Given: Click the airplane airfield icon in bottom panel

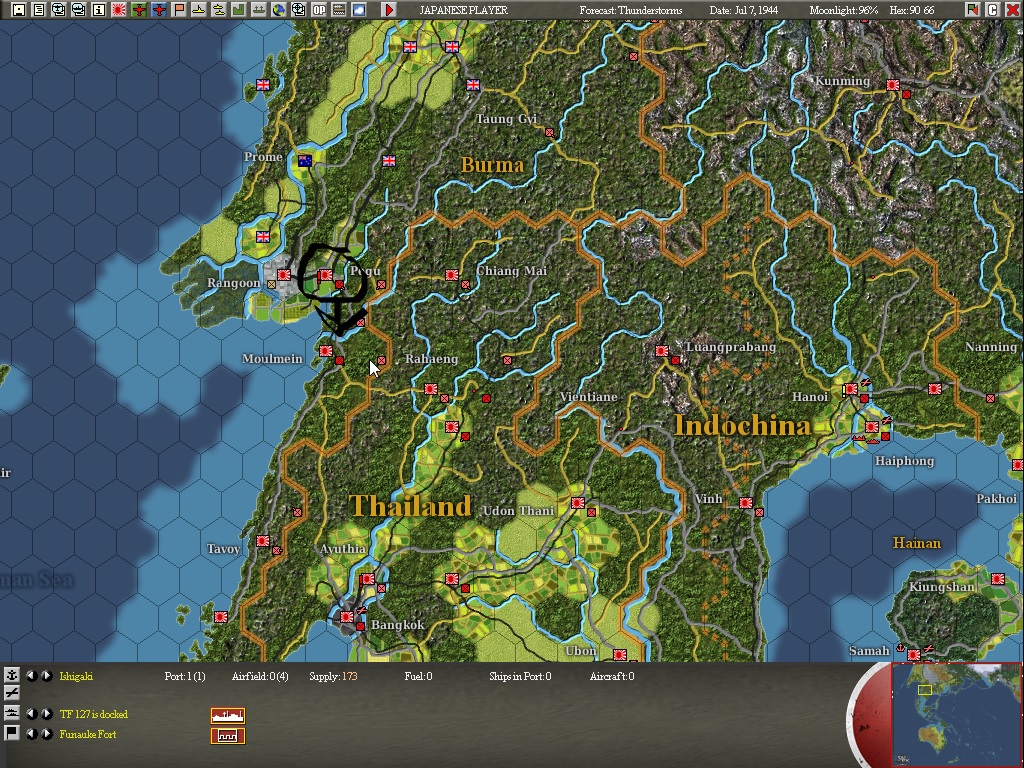Looking at the screenshot, I should [x=11, y=693].
